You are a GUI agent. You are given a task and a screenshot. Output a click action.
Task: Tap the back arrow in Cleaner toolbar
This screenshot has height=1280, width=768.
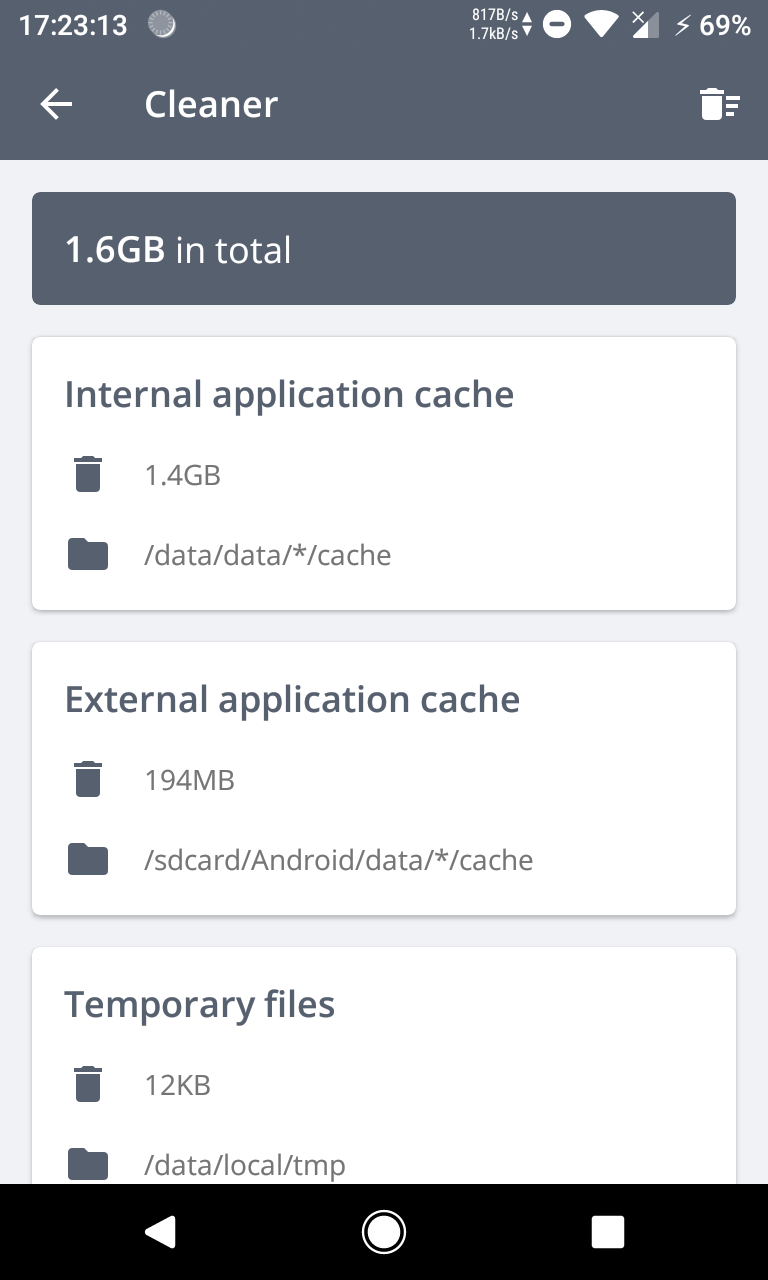click(x=56, y=104)
